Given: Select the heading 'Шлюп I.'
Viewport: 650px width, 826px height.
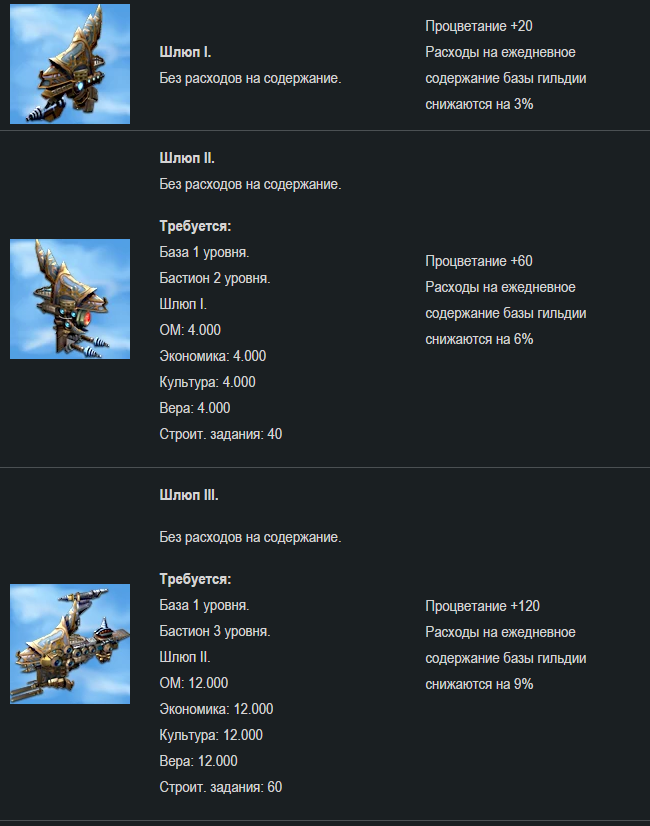Looking at the screenshot, I should click(x=185, y=52).
